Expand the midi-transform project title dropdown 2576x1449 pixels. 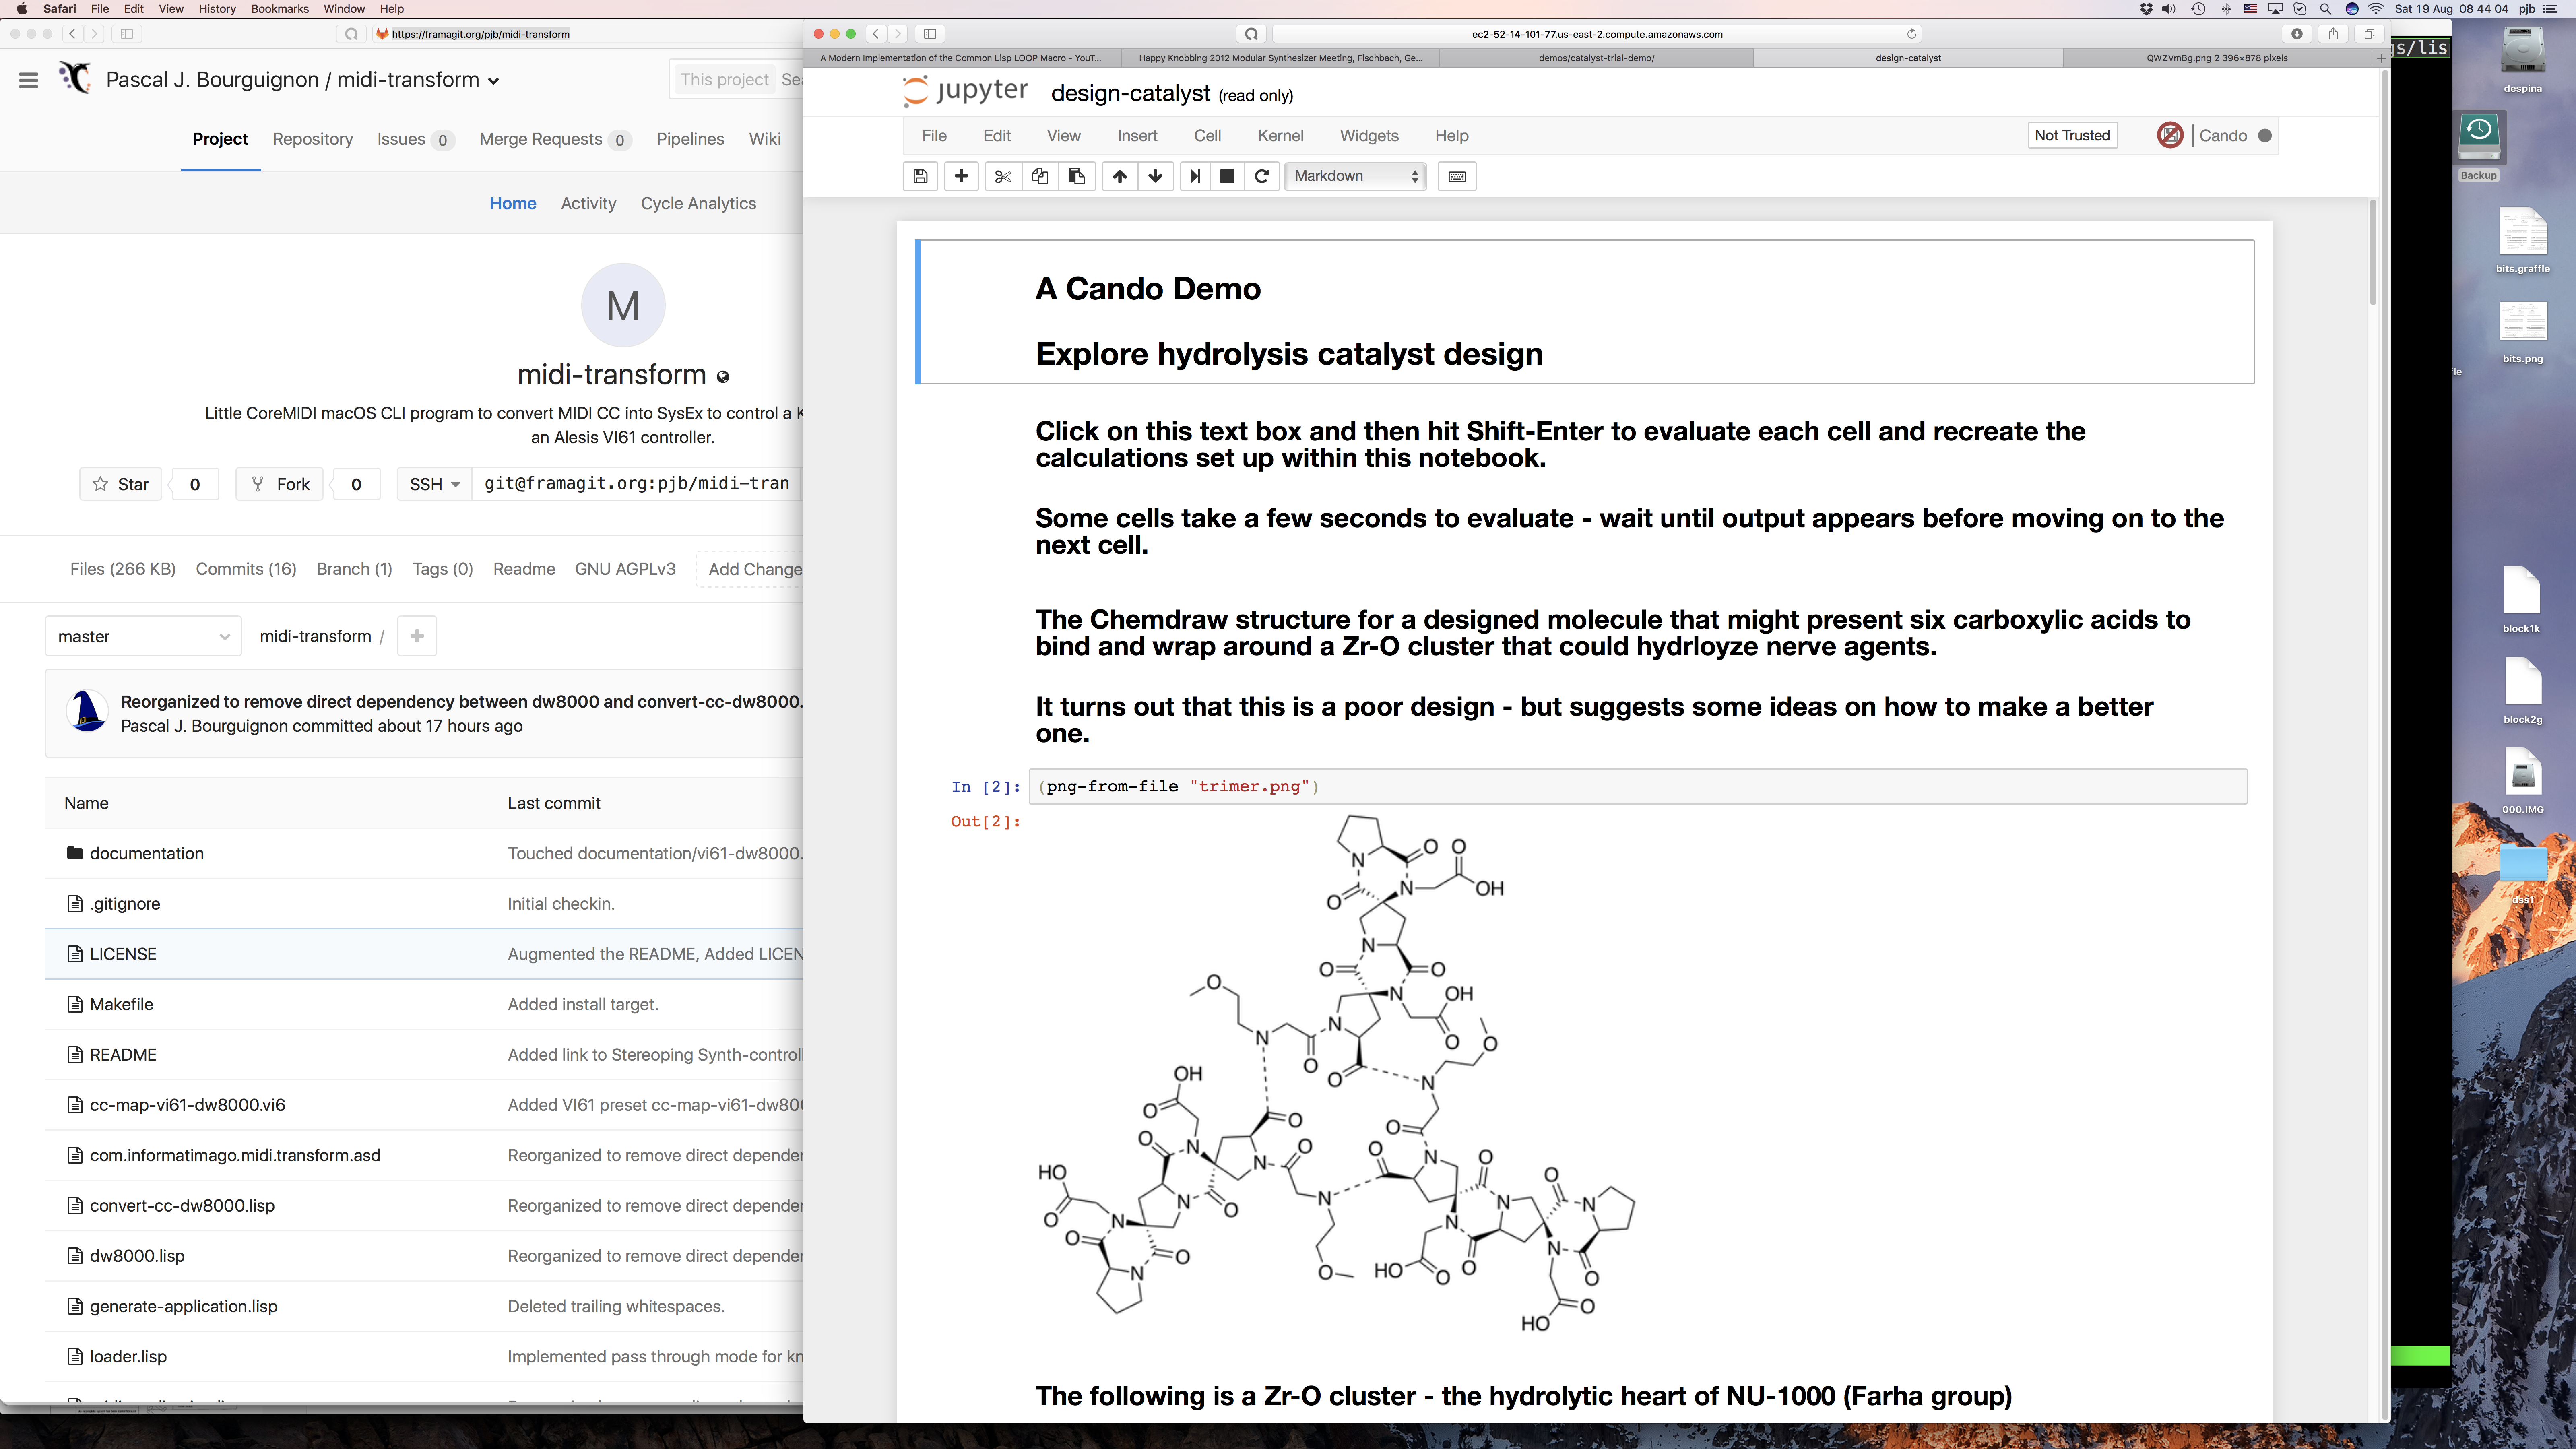pos(493,81)
